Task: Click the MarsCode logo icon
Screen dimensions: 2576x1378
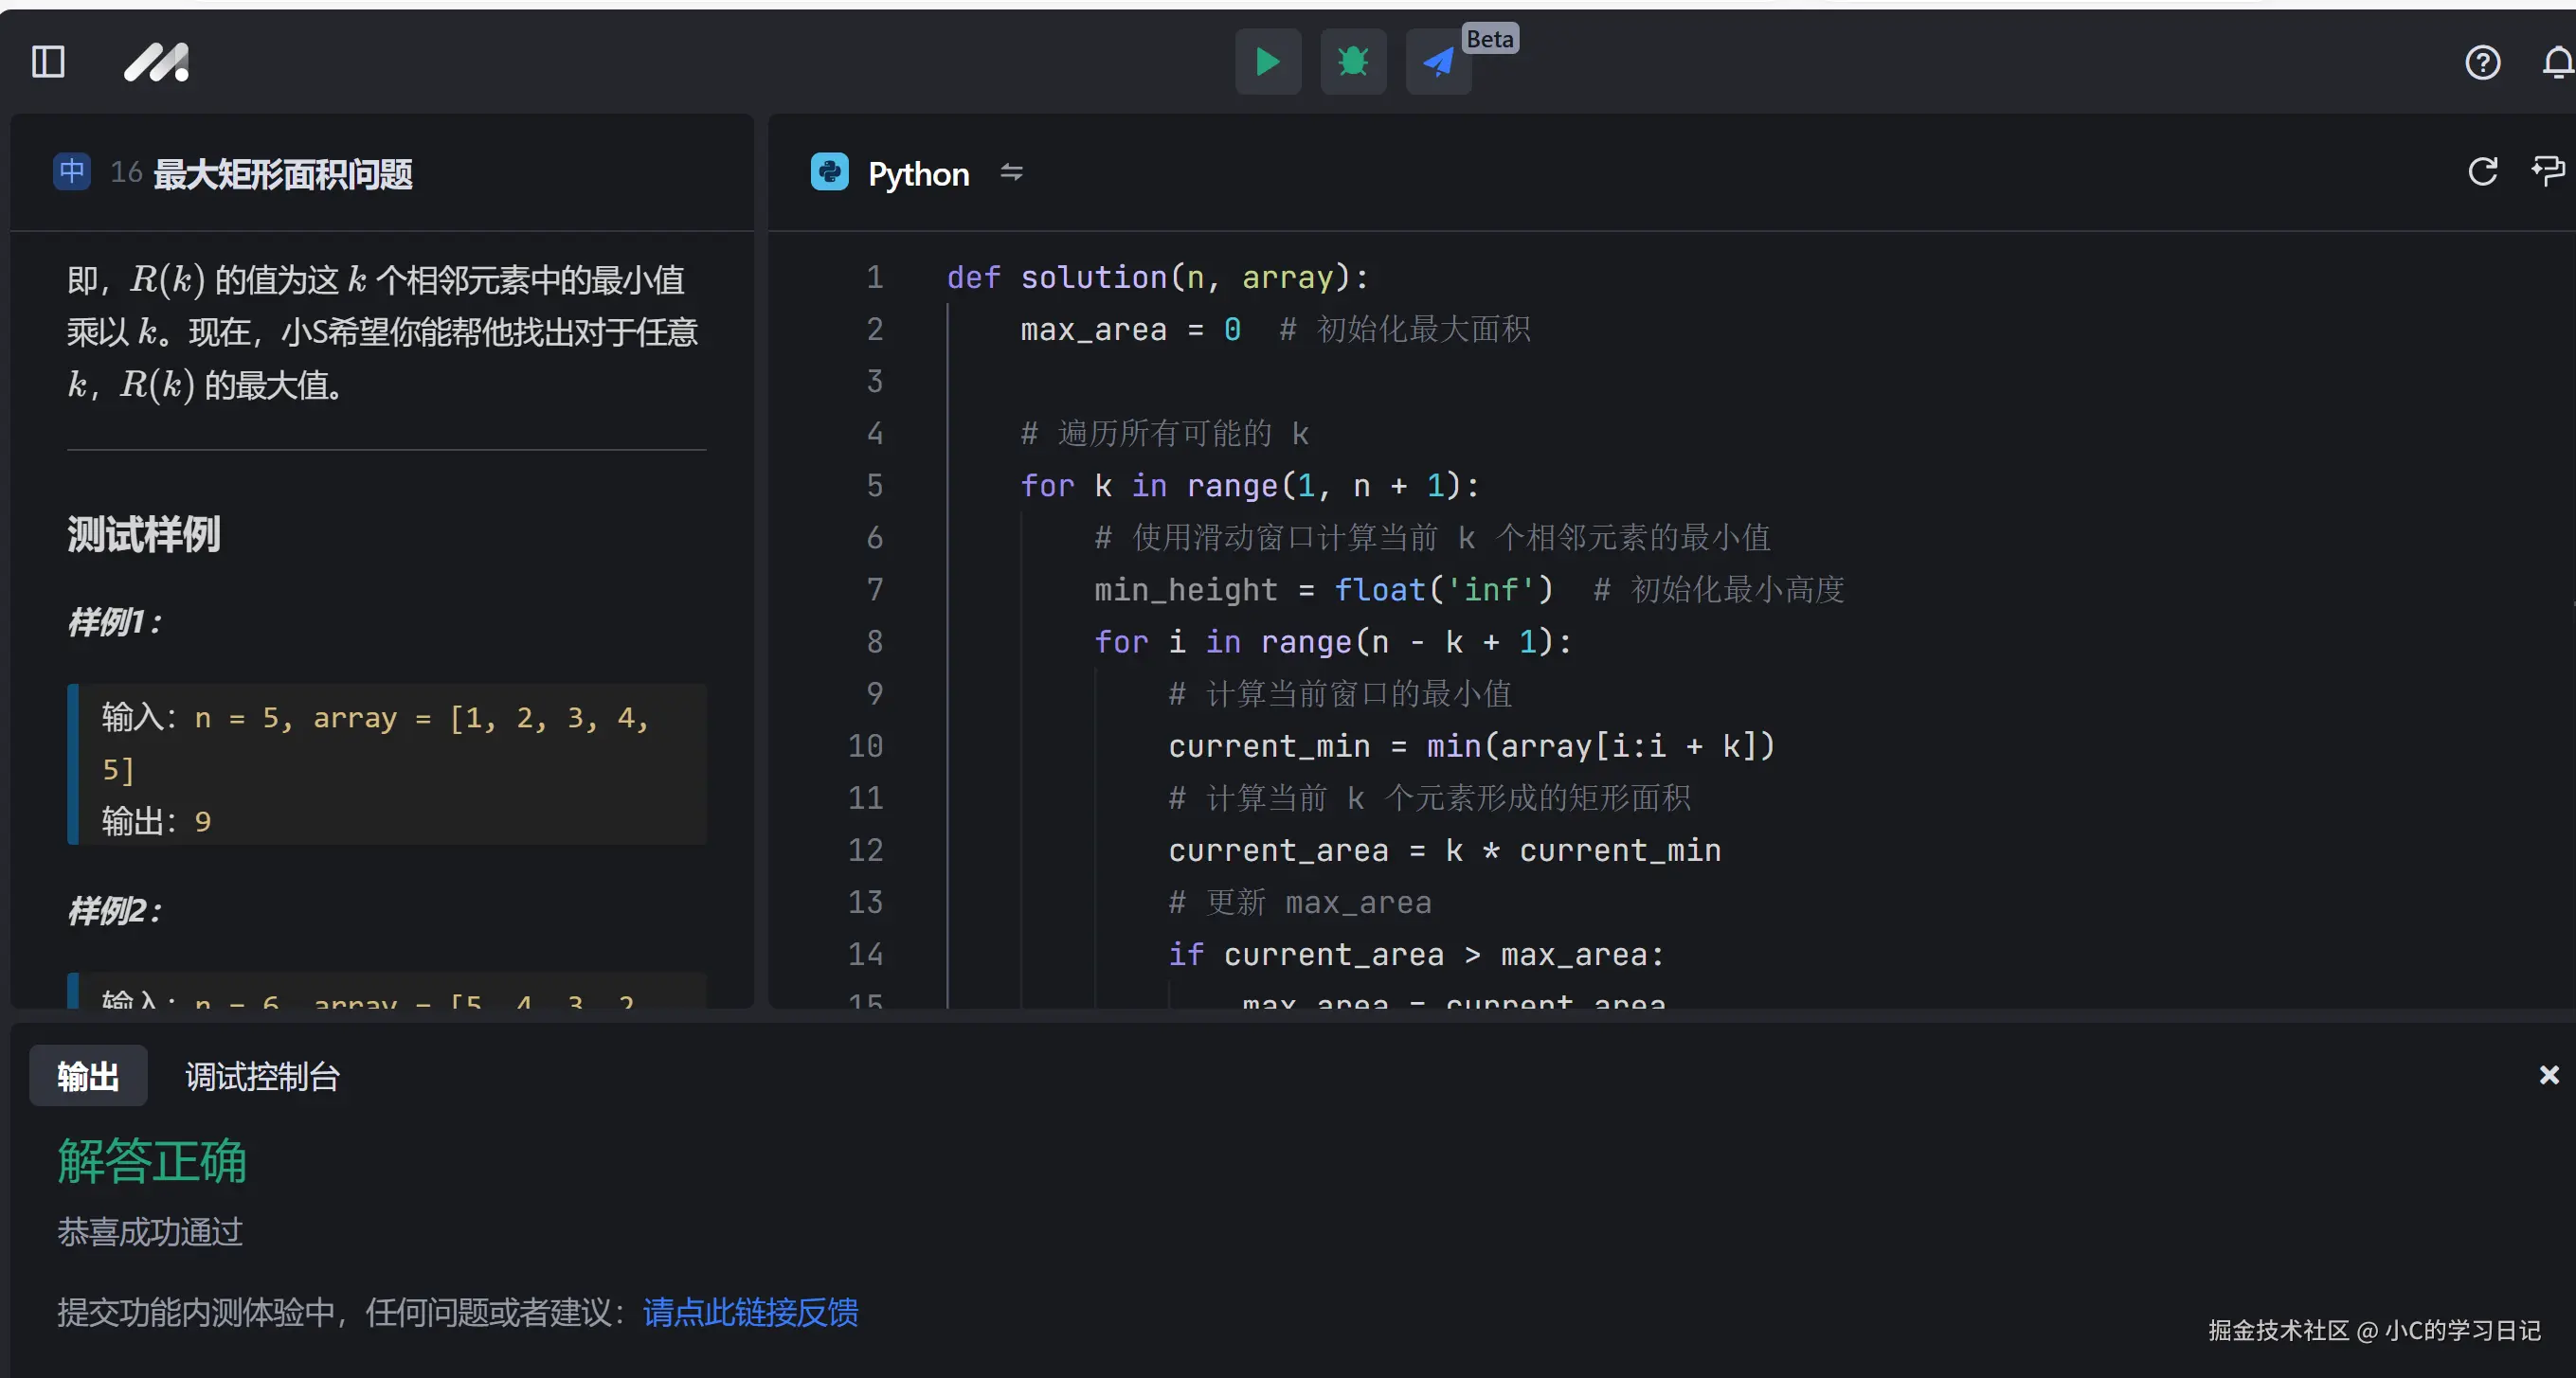Action: click(x=156, y=62)
